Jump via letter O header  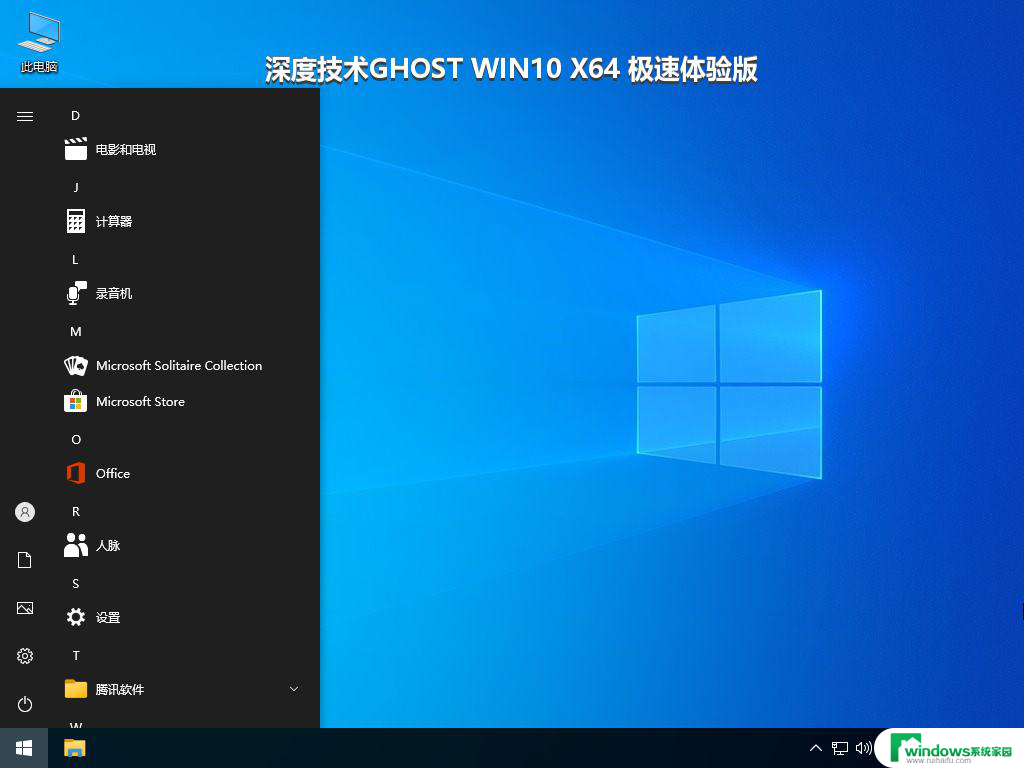[x=76, y=440]
